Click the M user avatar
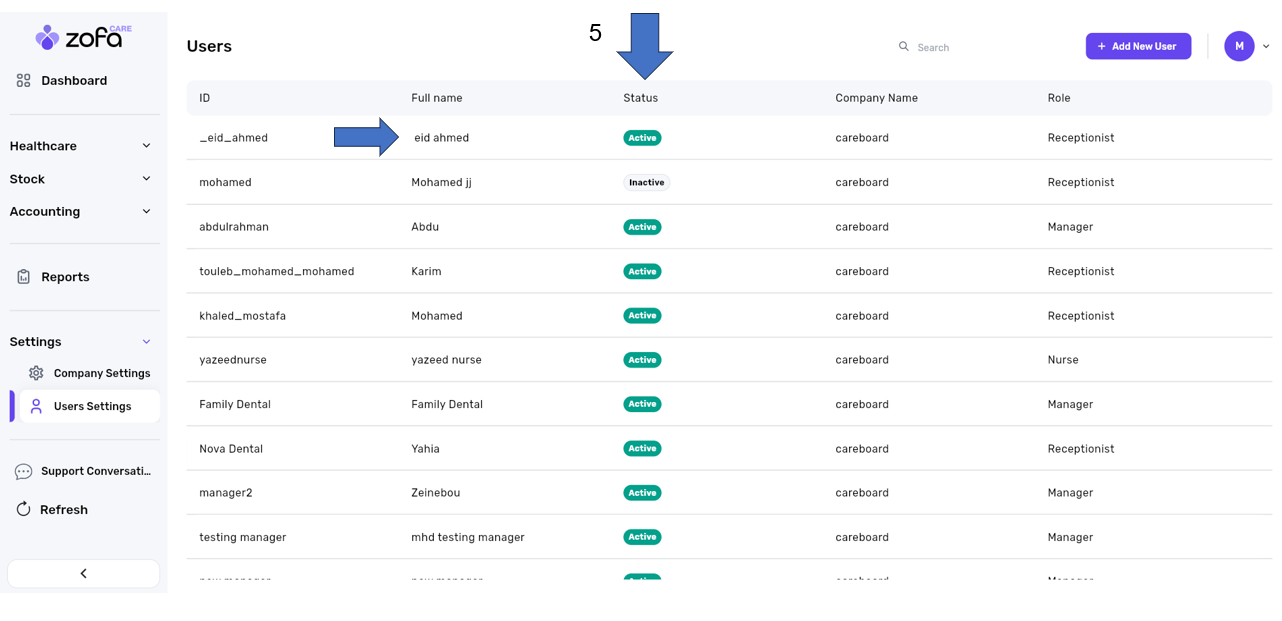 pos(1239,46)
